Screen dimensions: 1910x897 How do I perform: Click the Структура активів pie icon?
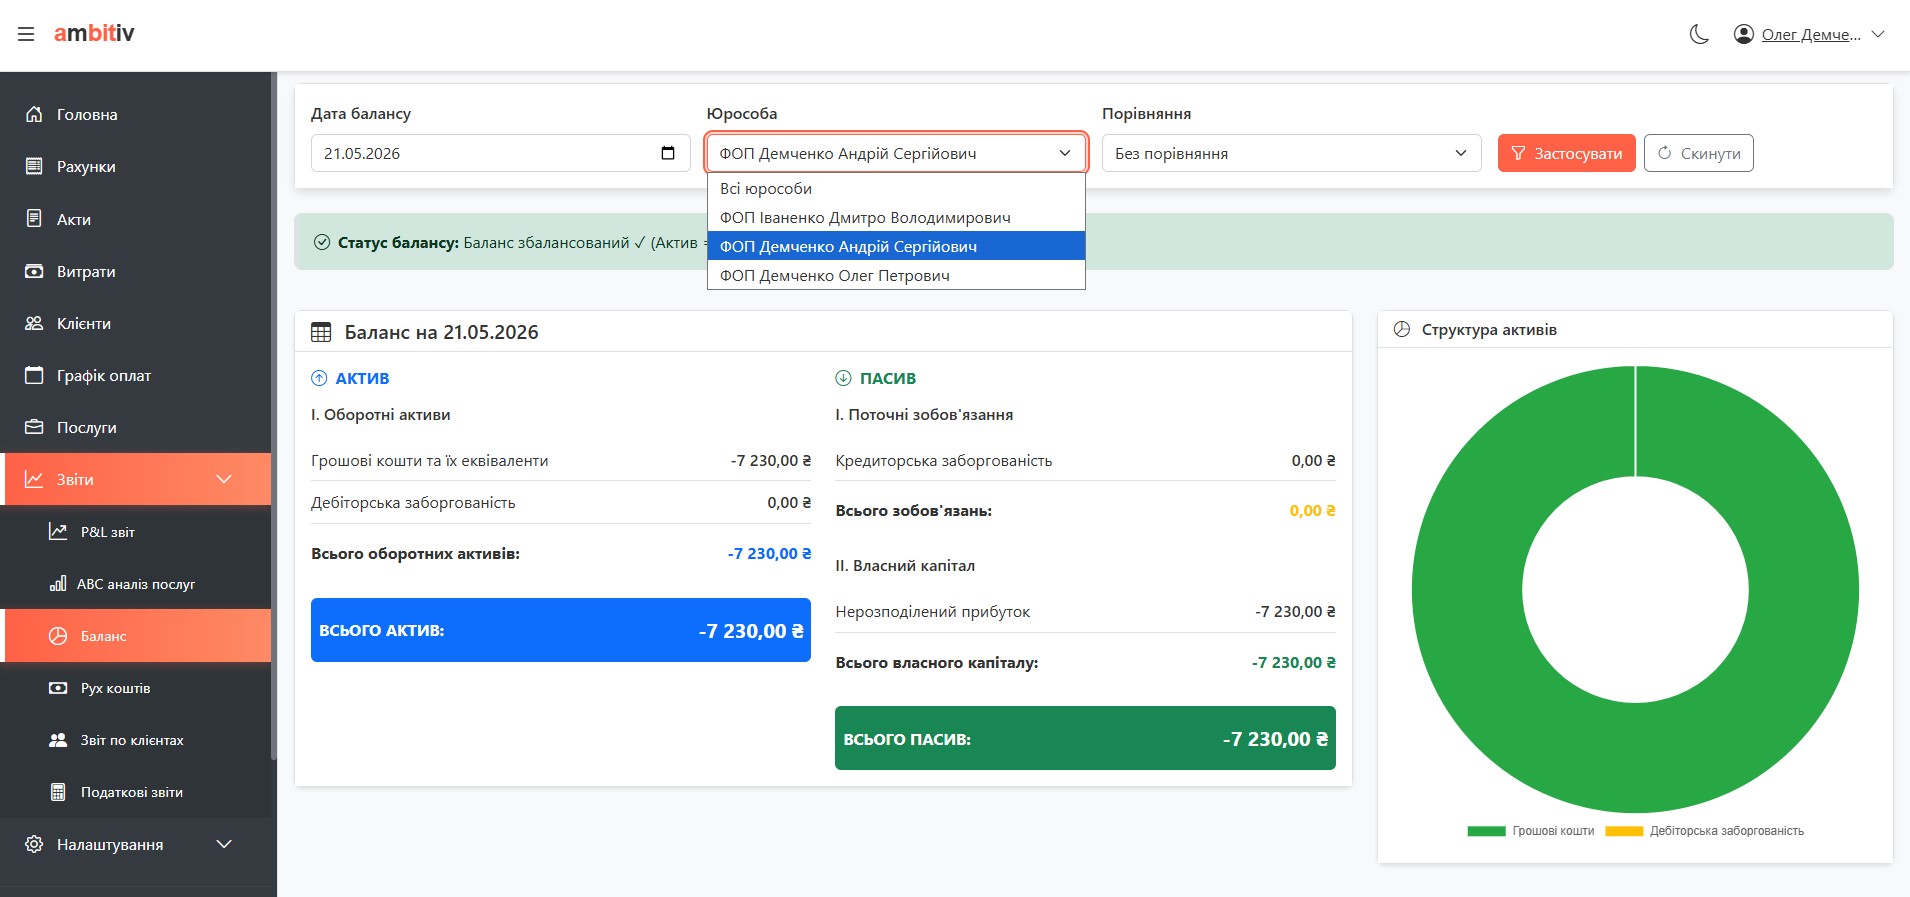coord(1402,329)
